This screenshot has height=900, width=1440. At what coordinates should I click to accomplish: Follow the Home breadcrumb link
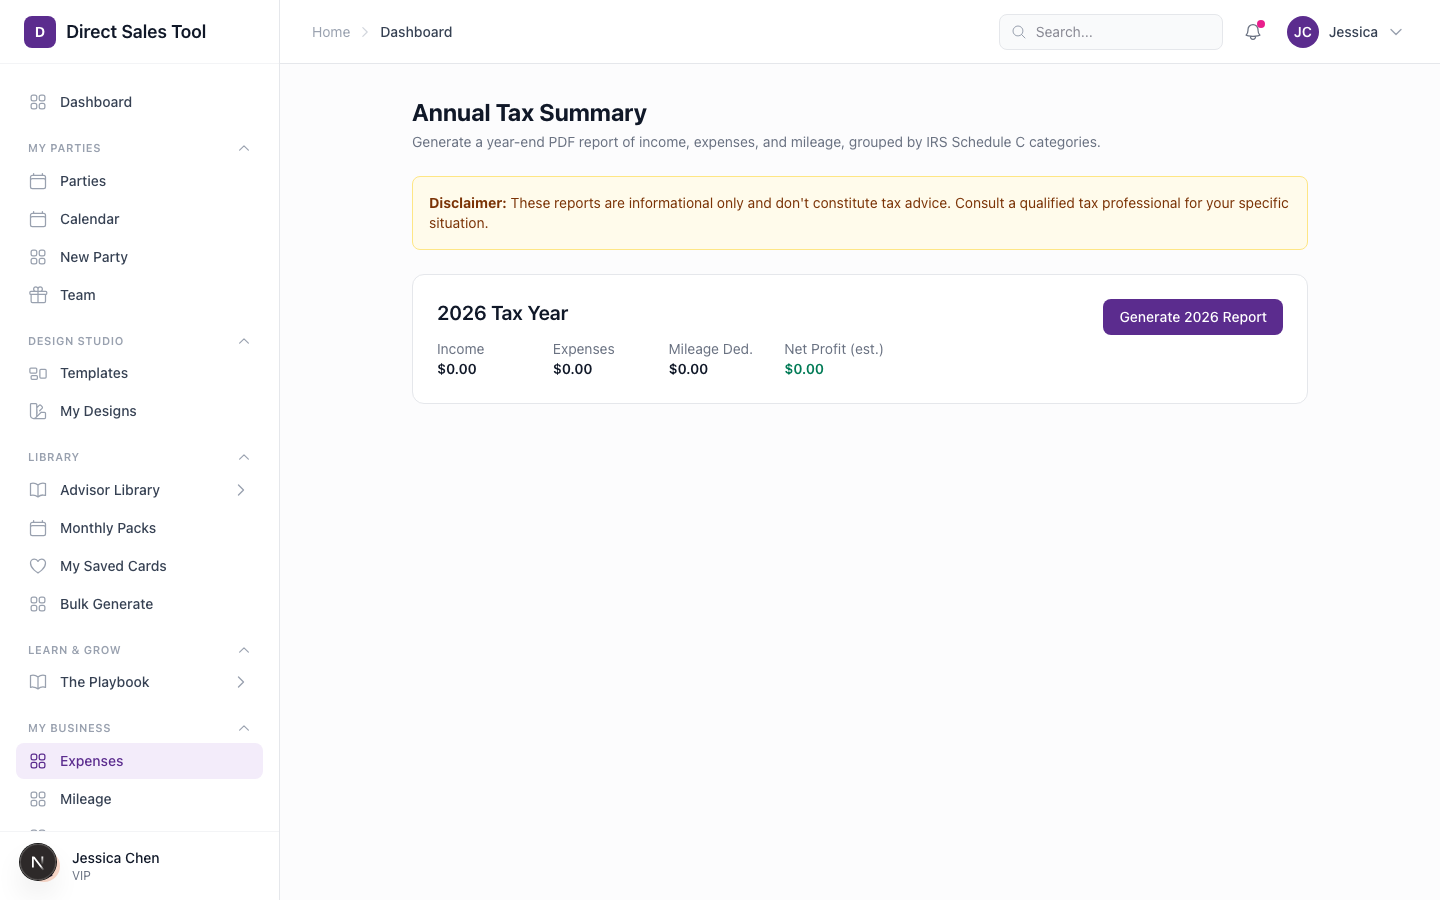point(331,32)
